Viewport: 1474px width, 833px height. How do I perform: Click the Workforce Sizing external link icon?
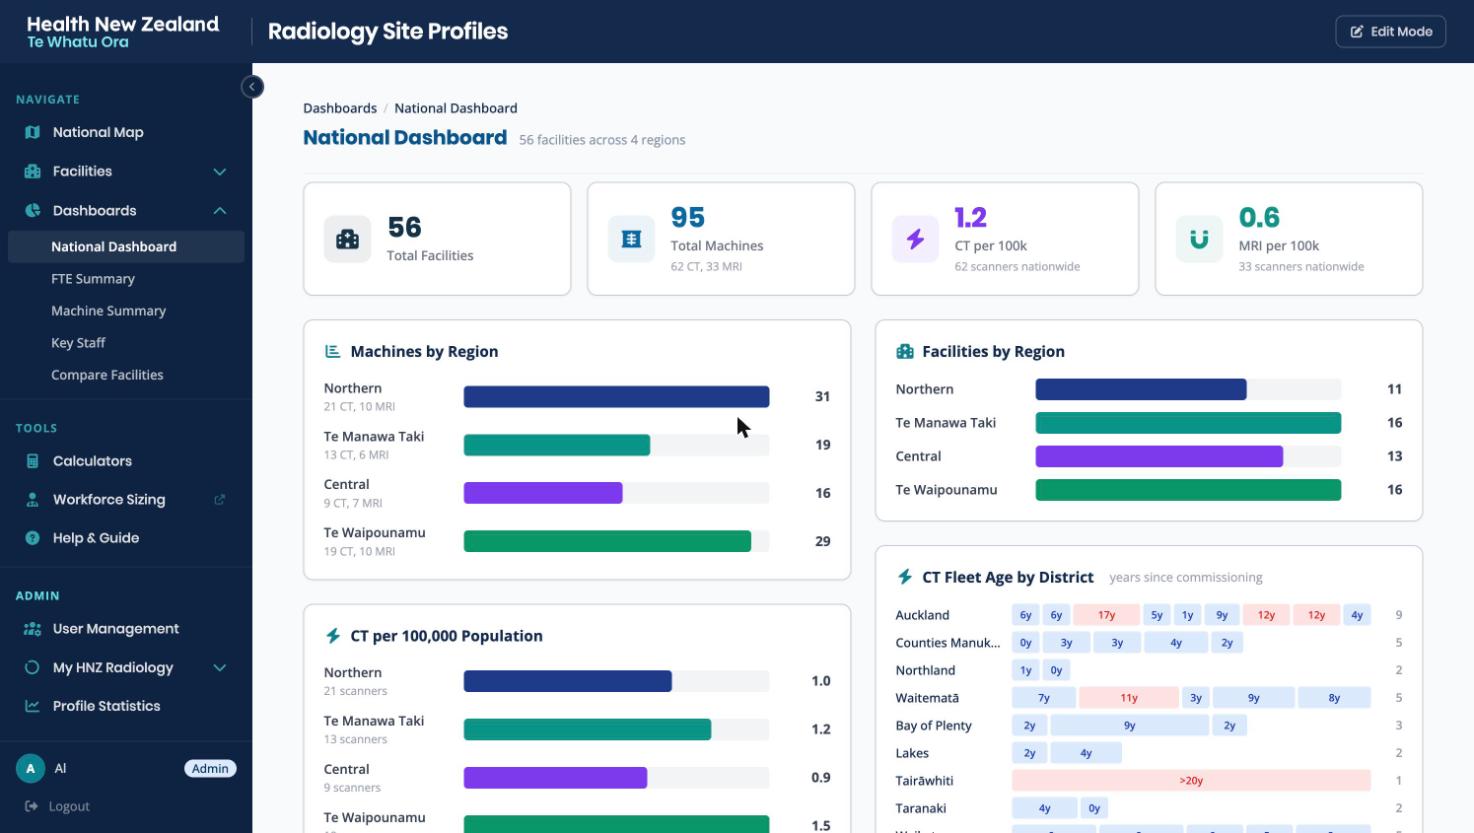click(x=220, y=499)
